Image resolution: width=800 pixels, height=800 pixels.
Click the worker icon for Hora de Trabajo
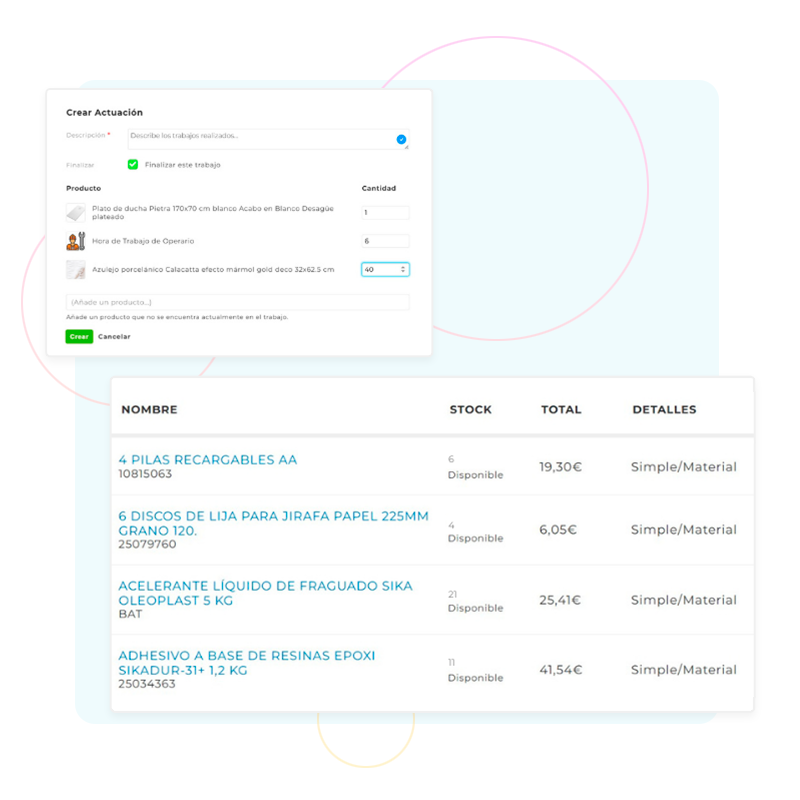point(76,241)
